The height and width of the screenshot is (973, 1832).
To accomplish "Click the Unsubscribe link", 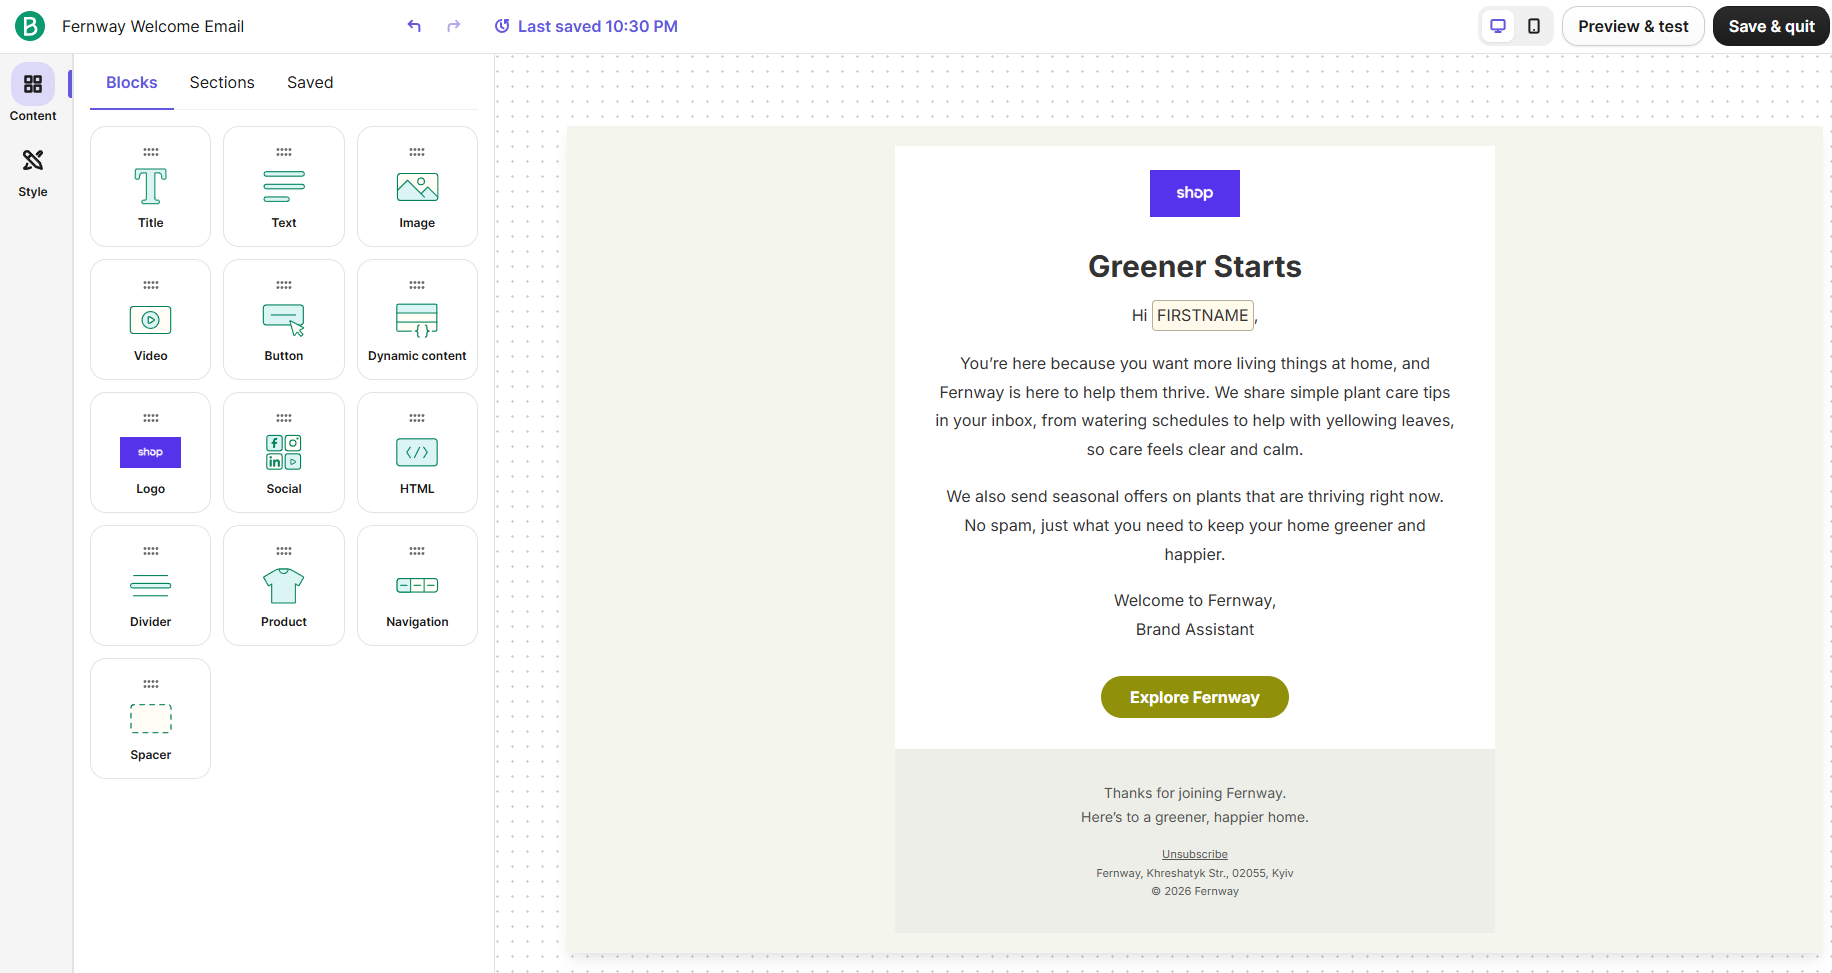I will tap(1195, 854).
